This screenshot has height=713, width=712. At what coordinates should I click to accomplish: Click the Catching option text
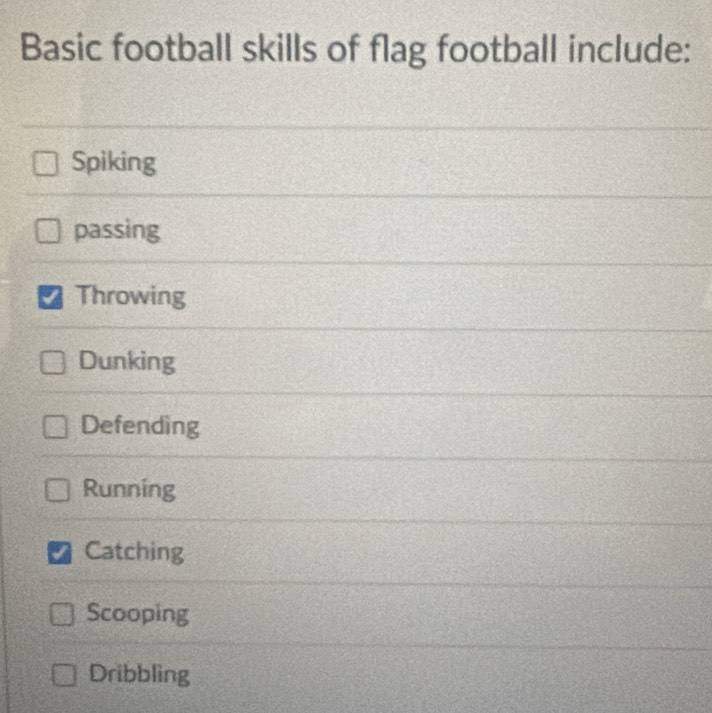(135, 552)
